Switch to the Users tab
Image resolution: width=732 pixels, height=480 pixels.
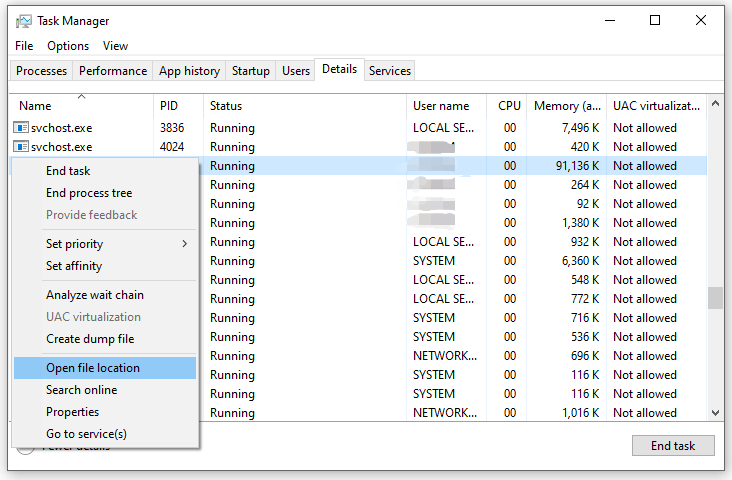[296, 71]
